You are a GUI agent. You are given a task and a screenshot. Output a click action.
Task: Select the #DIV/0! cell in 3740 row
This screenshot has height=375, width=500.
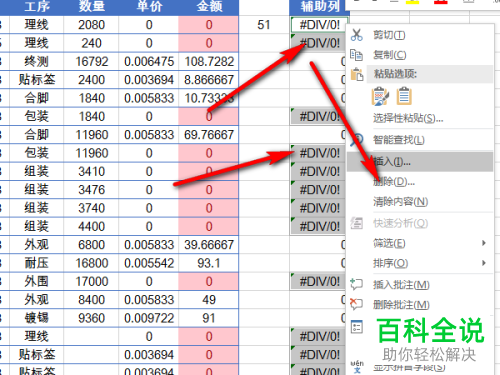(x=318, y=208)
